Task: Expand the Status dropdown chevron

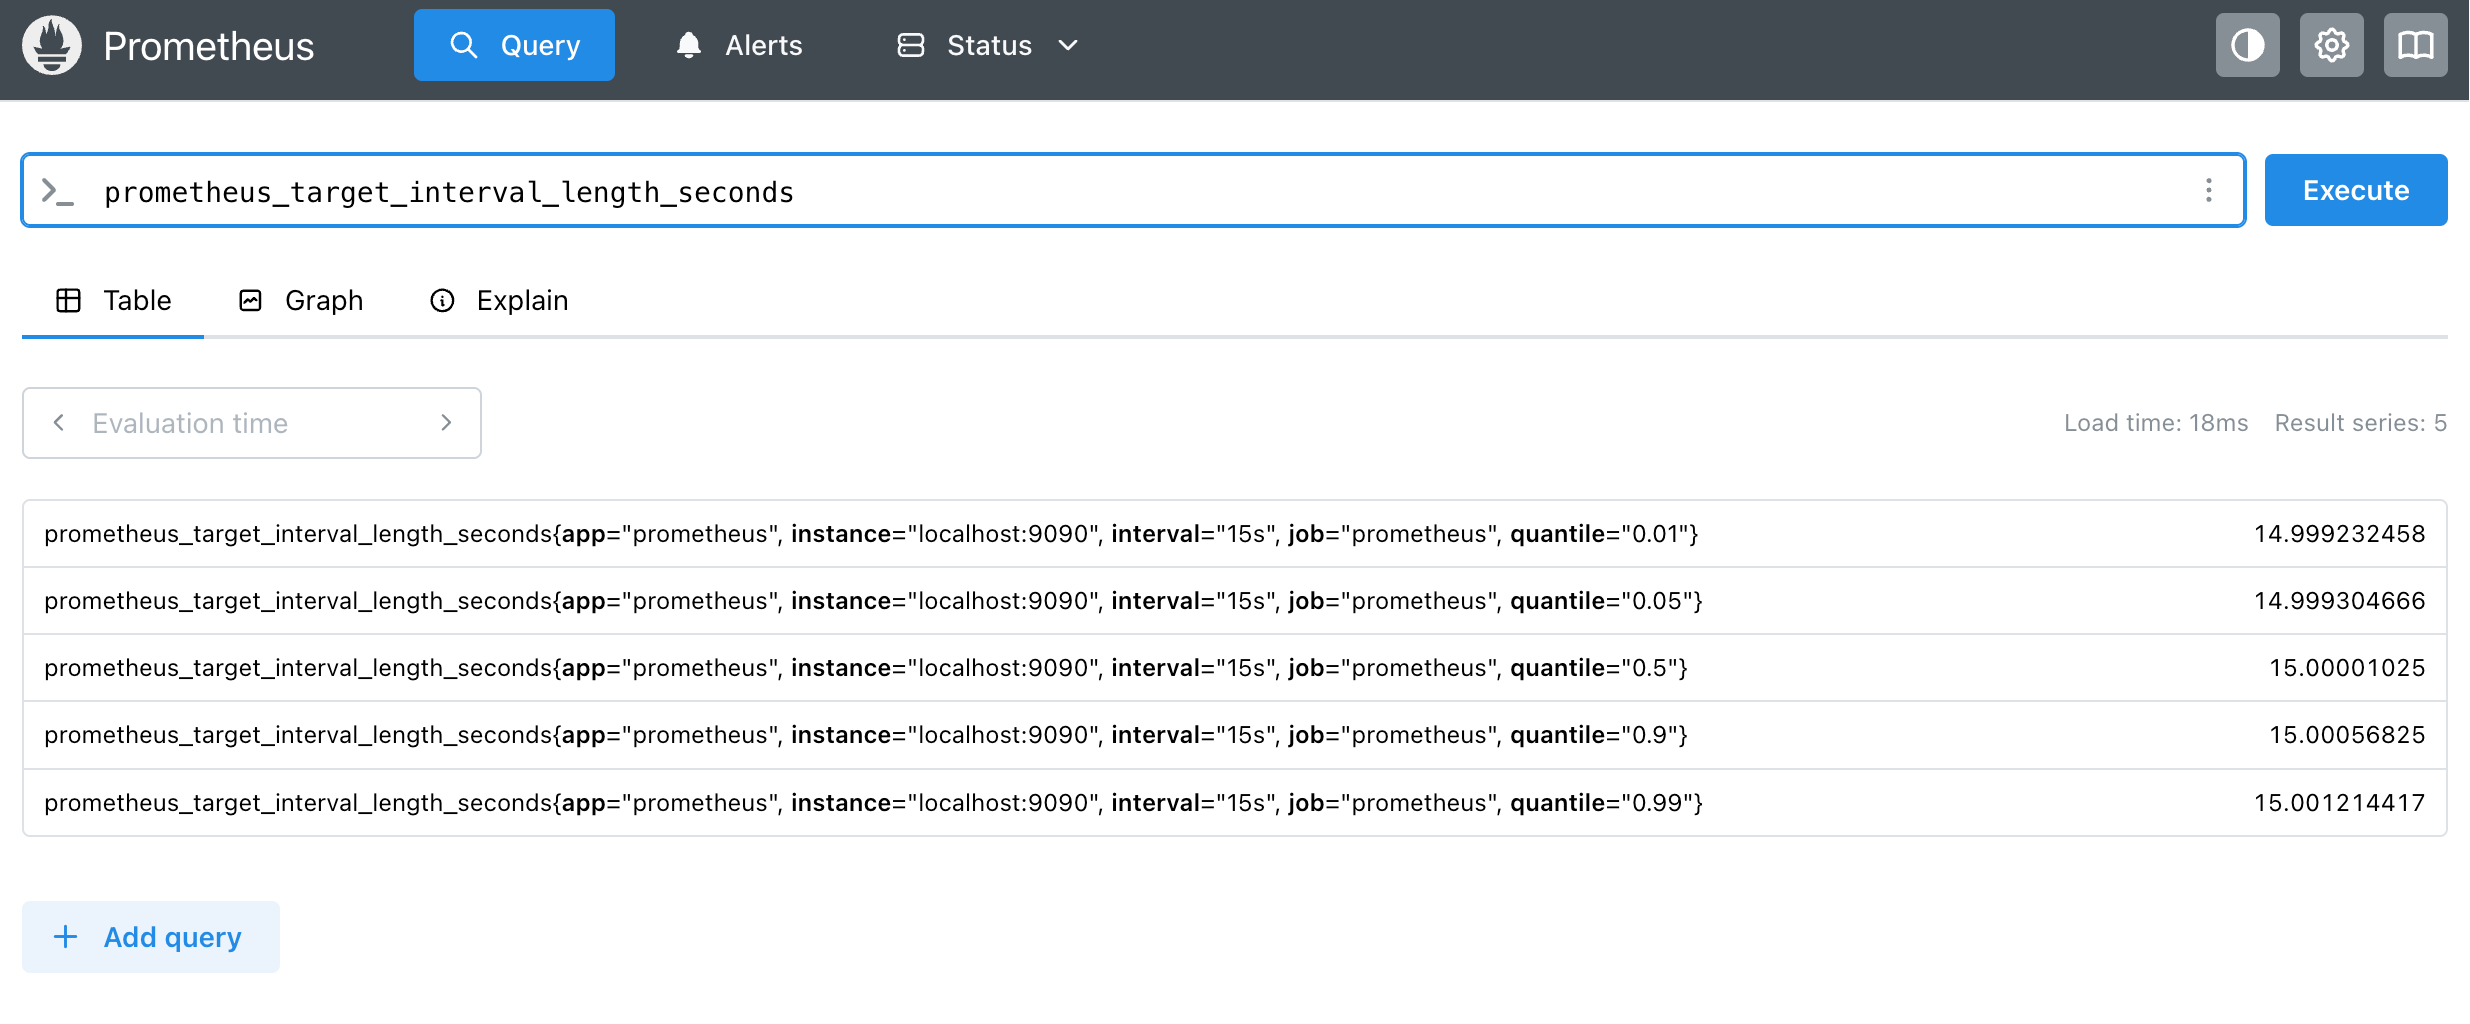Action: (x=1068, y=46)
